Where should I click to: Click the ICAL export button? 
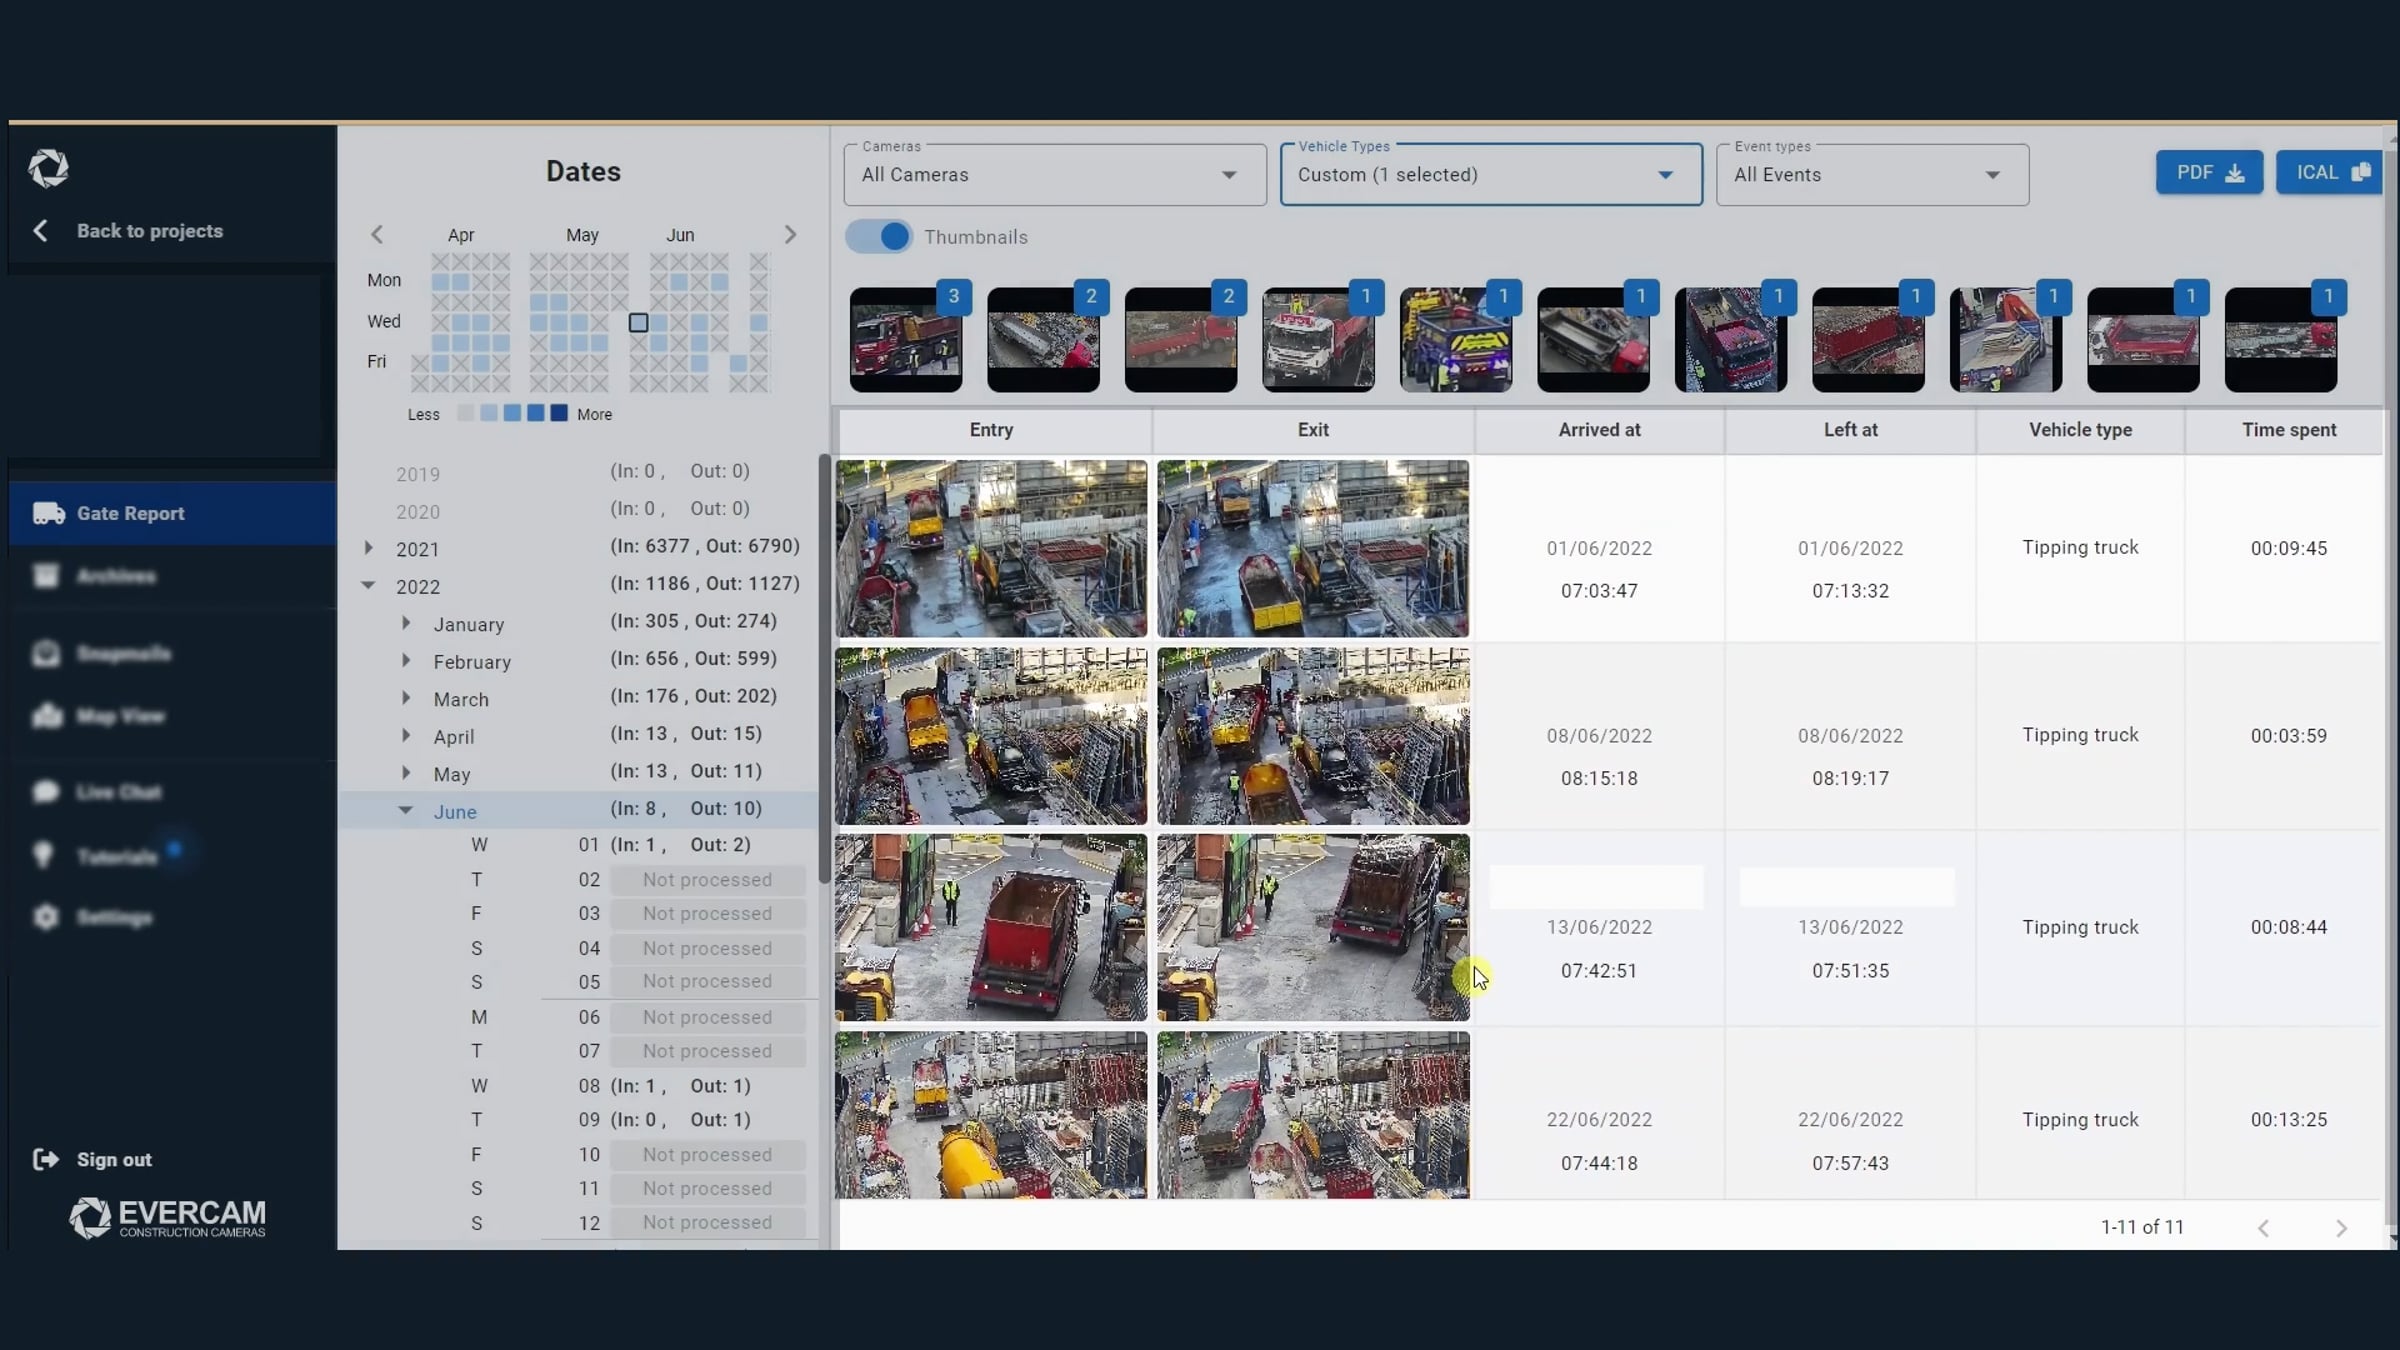[x=2330, y=173]
